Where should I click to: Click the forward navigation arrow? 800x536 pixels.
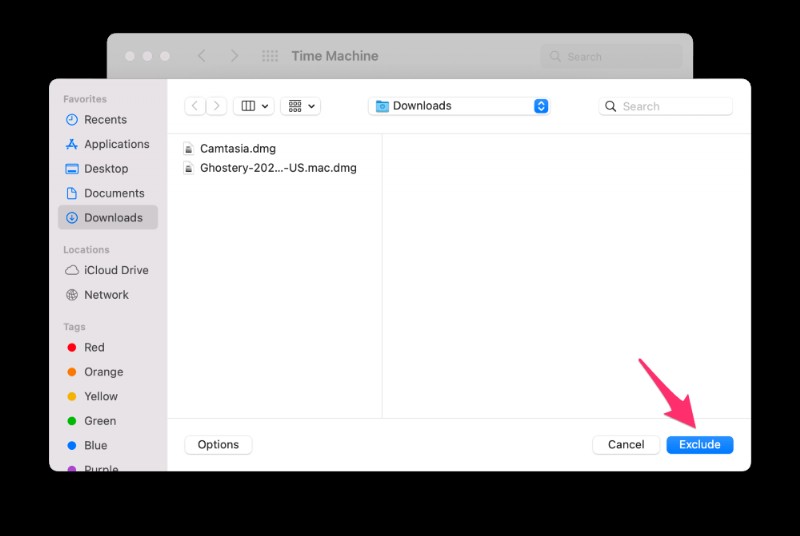click(x=216, y=106)
